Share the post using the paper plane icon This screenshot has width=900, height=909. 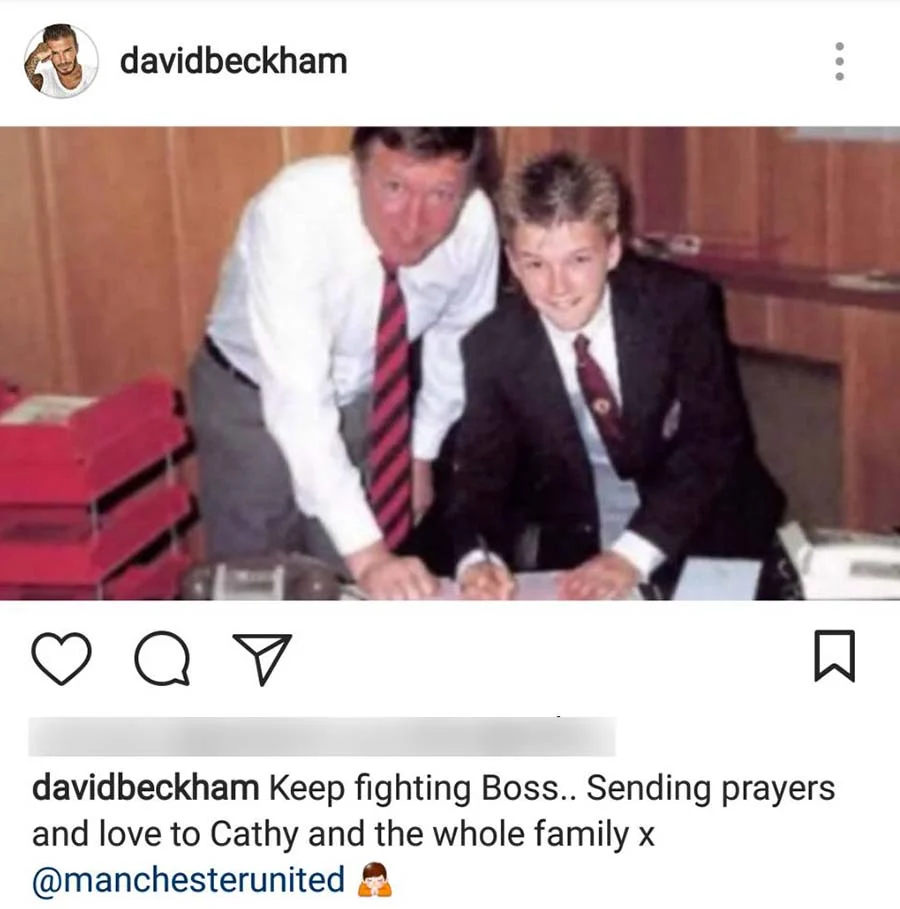(262, 659)
